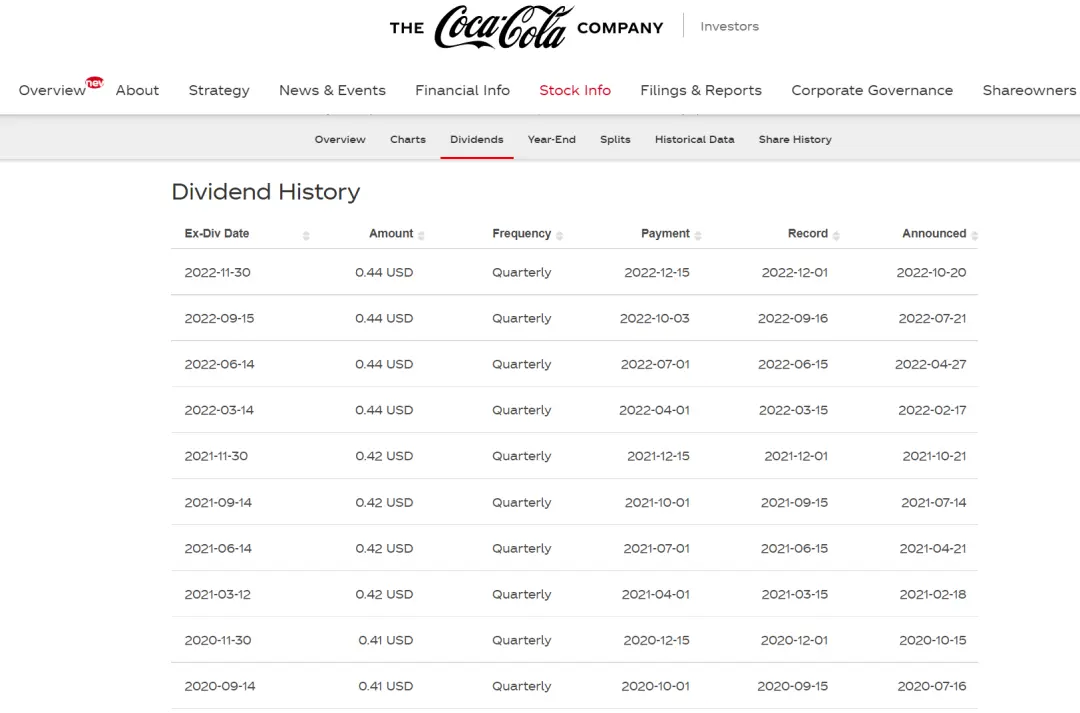Click announced date 2020-07-16
1080x713 pixels.
[x=932, y=686]
